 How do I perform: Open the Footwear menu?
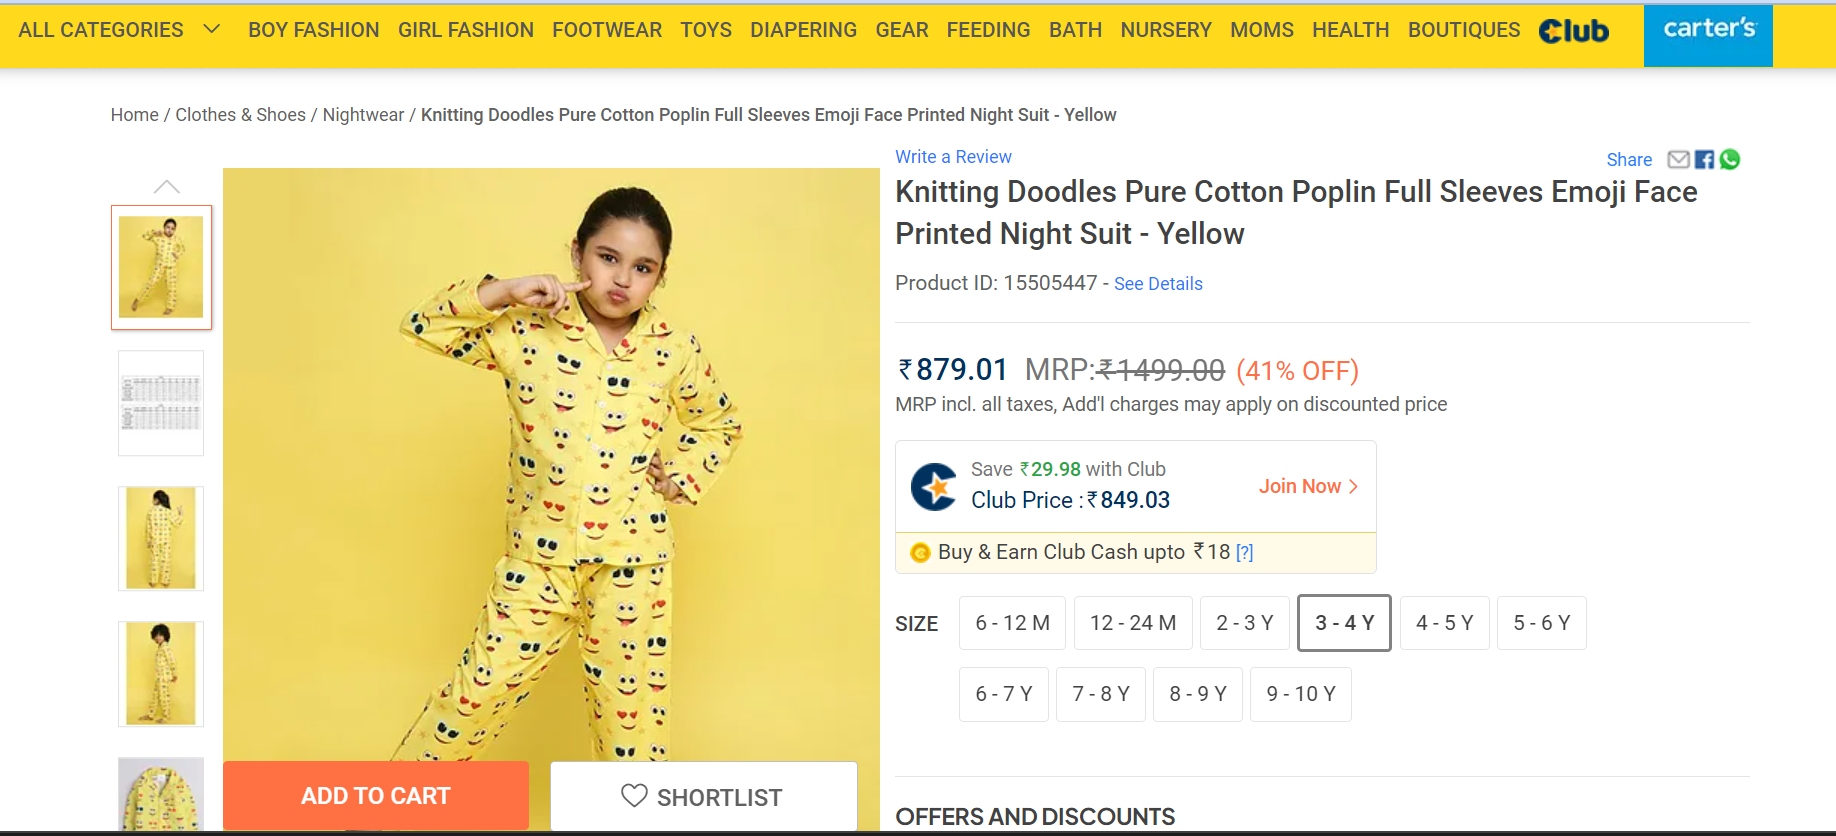click(x=607, y=30)
